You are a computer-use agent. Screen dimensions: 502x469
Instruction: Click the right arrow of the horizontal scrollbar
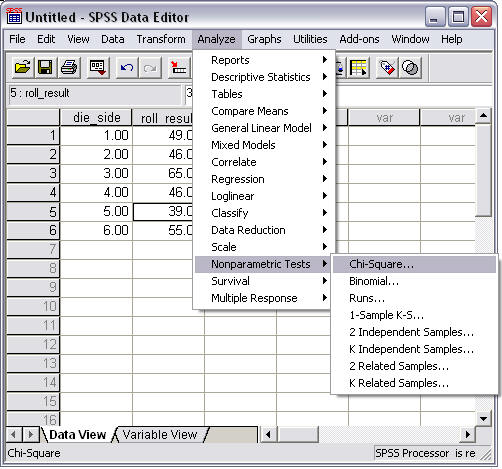pyautogui.click(x=467, y=434)
